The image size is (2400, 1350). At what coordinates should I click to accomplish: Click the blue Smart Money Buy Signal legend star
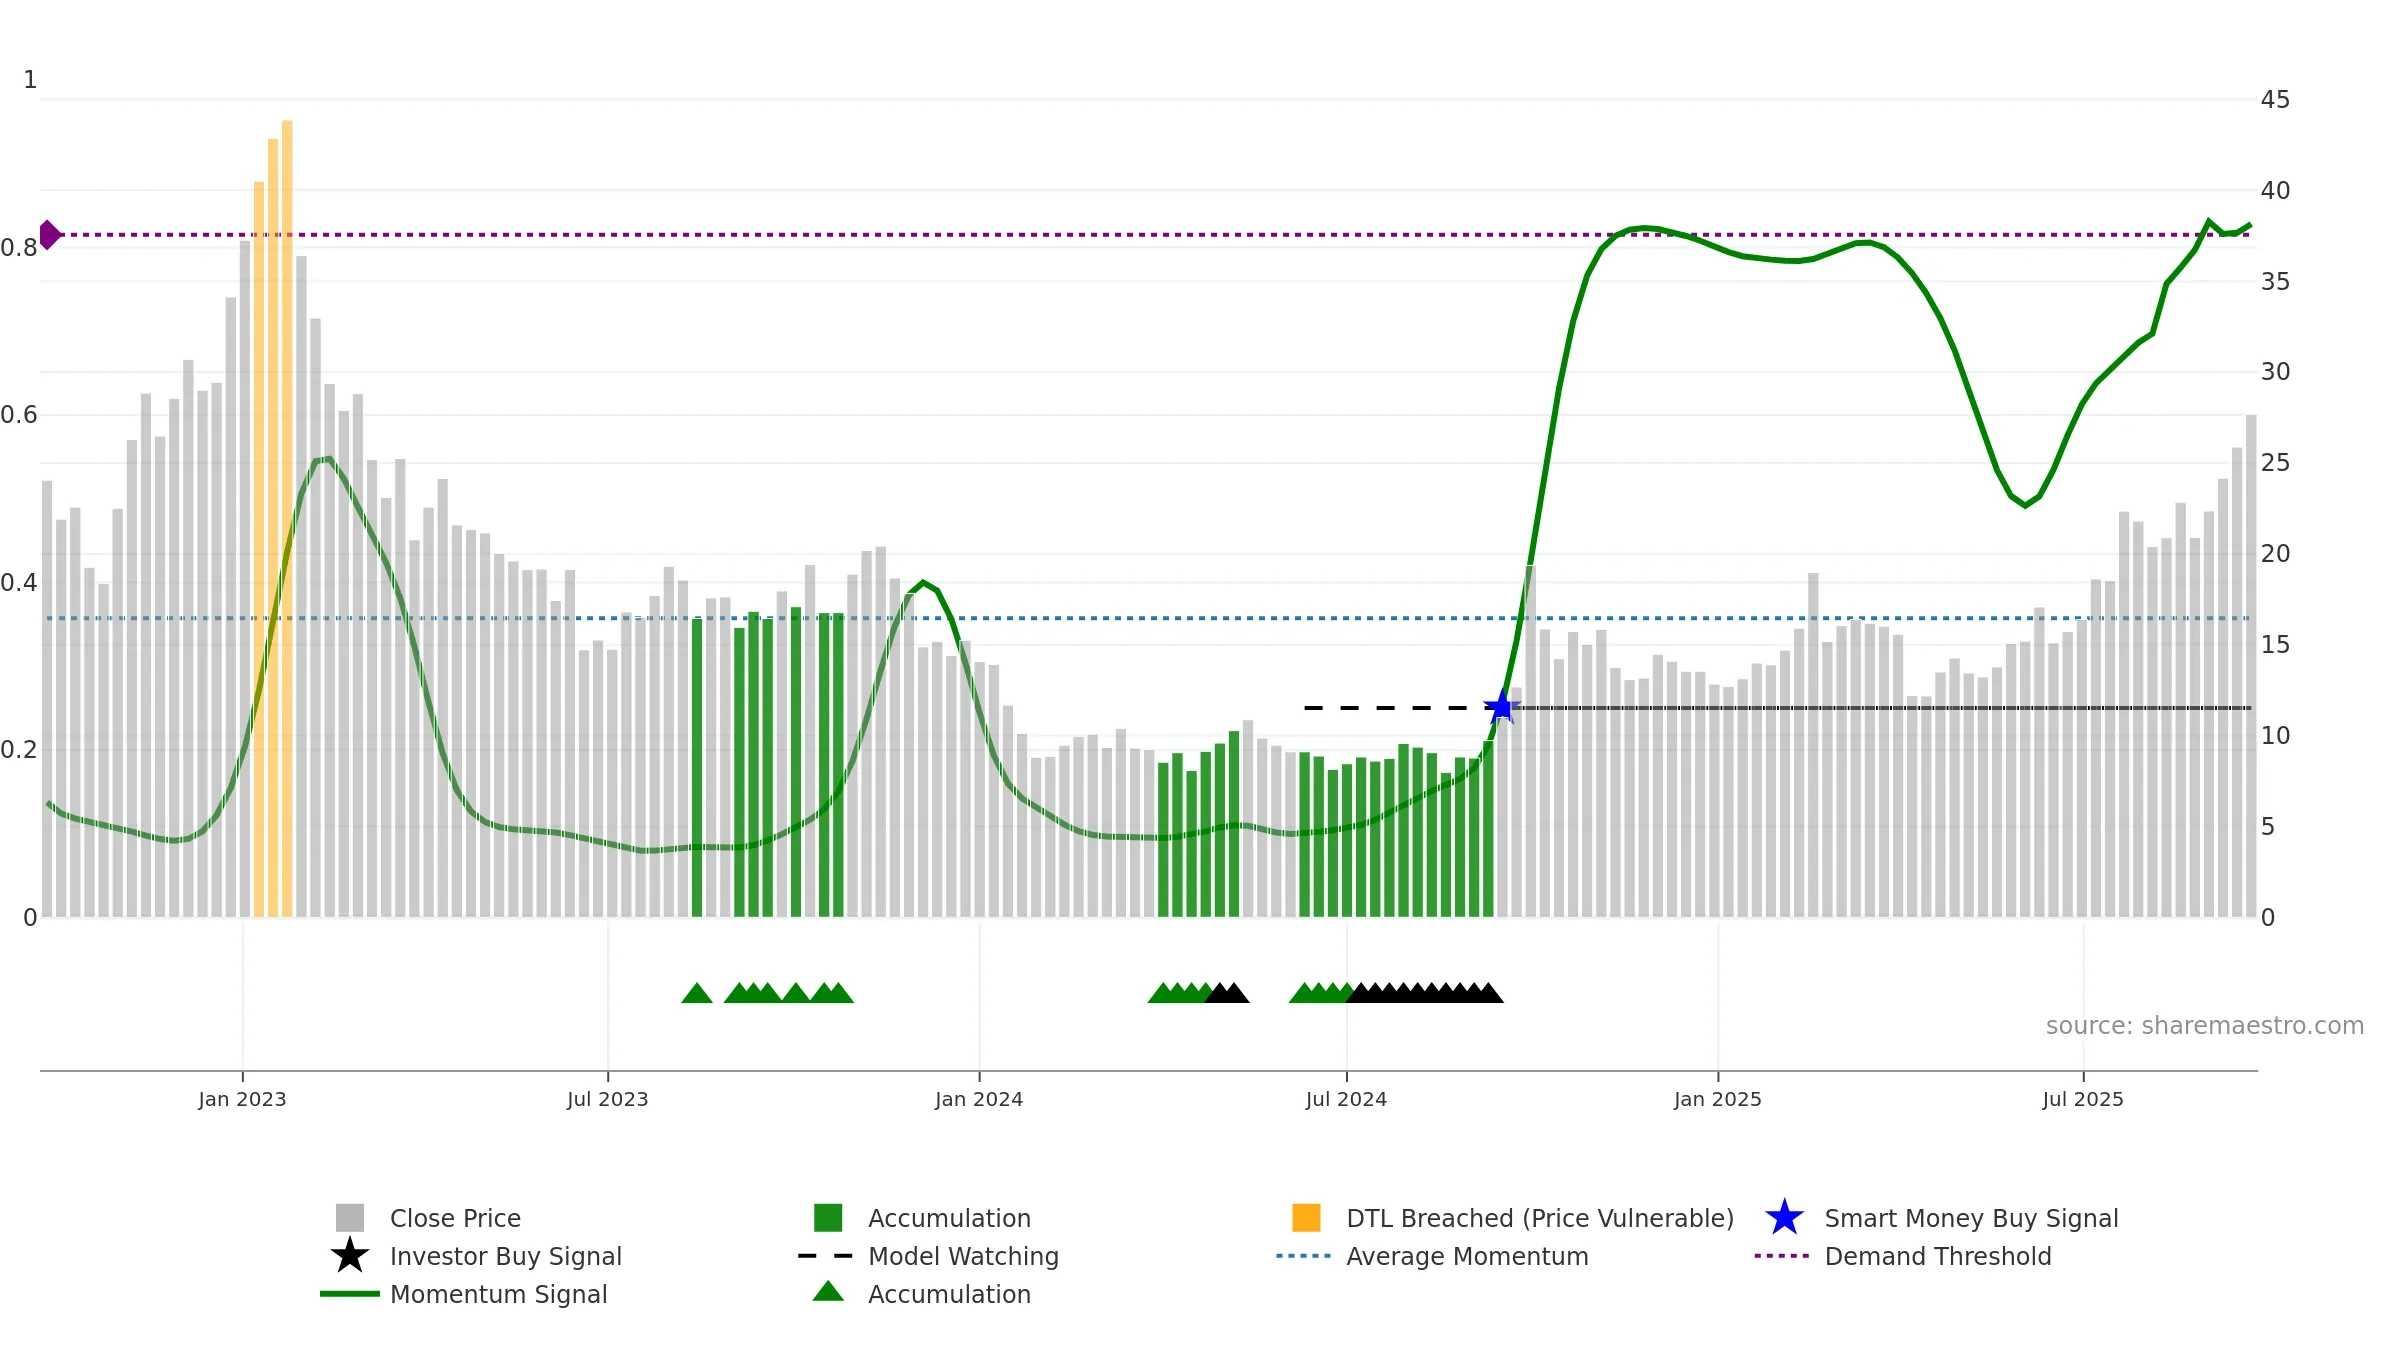pyautogui.click(x=1784, y=1218)
